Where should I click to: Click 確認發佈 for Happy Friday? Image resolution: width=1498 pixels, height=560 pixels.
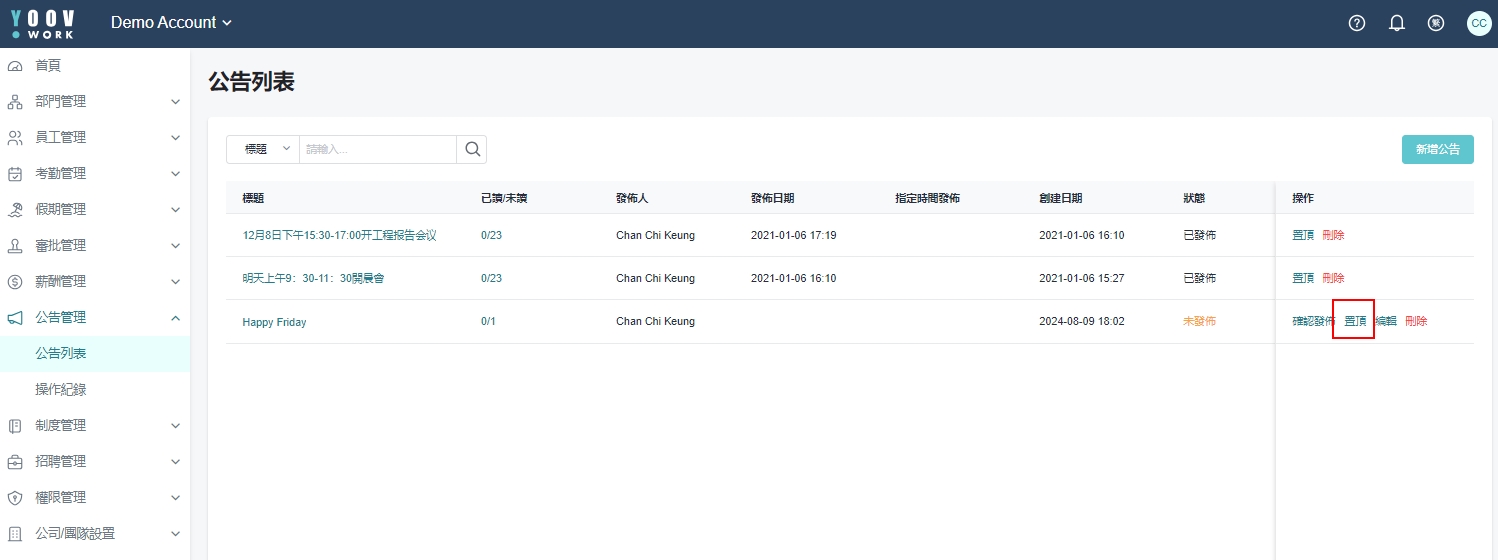coord(1312,321)
